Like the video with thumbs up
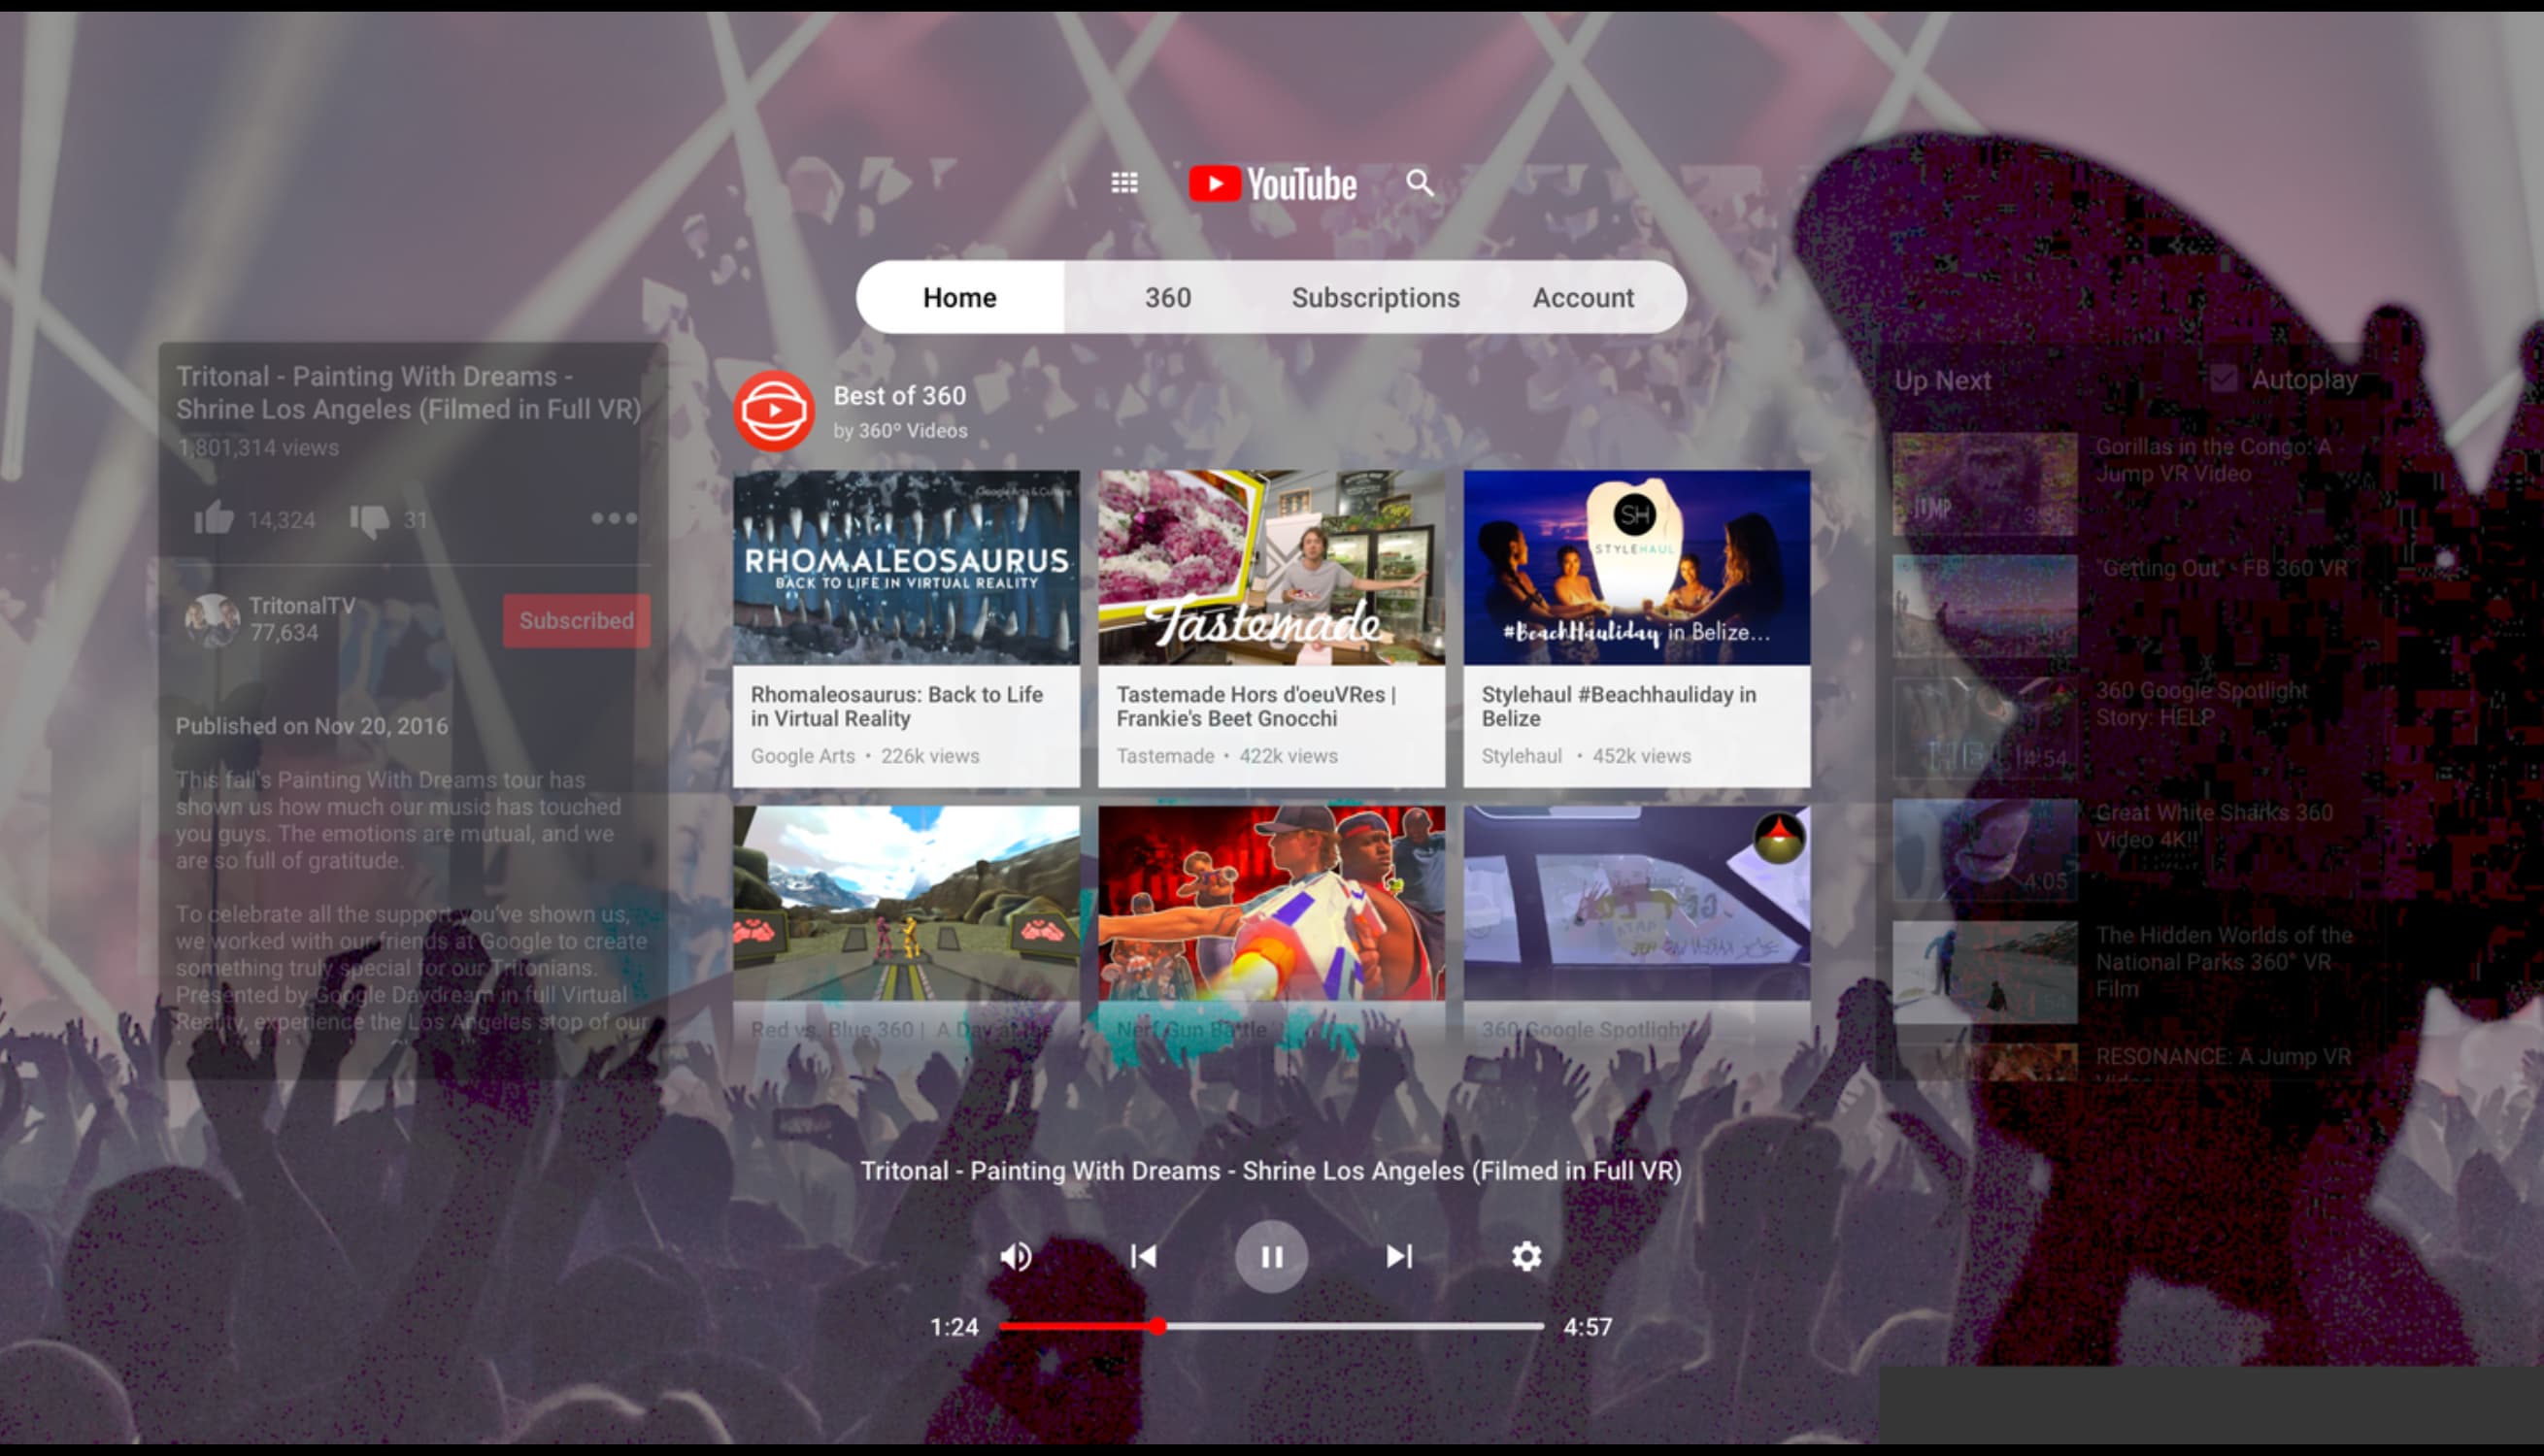Screen dimensions: 2544x1456 [x=213, y=519]
